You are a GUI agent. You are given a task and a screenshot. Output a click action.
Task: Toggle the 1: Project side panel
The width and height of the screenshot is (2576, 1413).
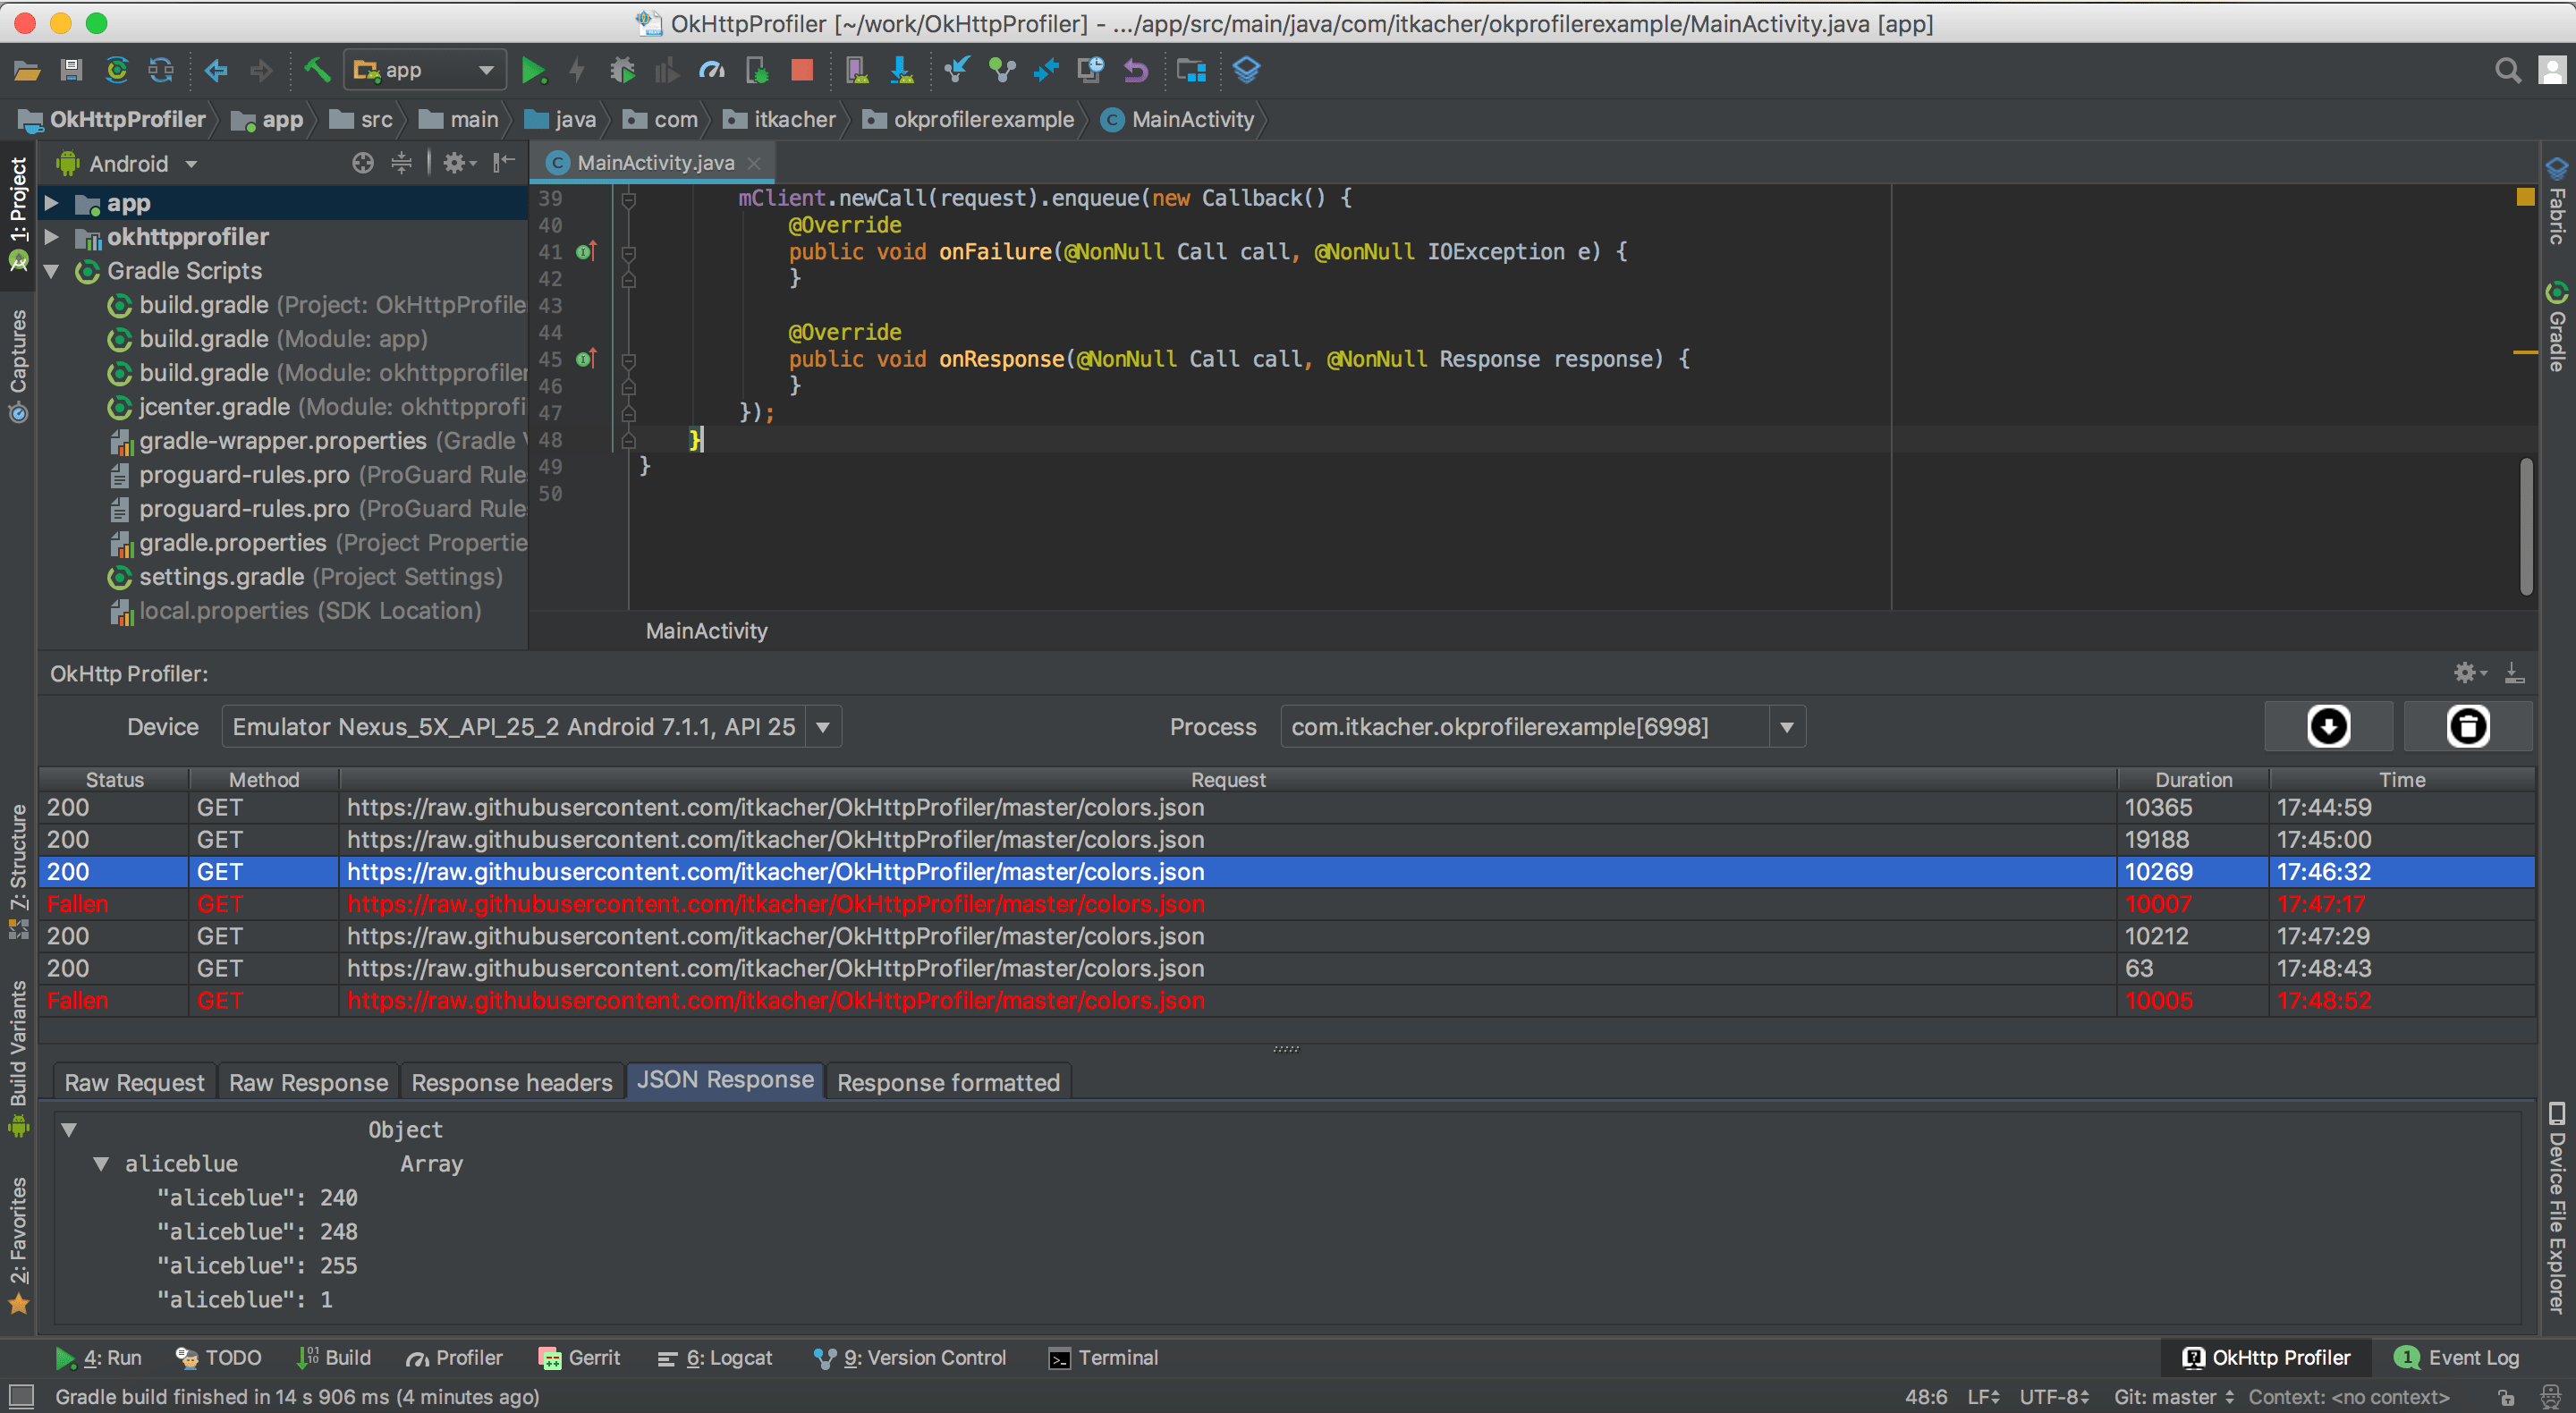18,214
